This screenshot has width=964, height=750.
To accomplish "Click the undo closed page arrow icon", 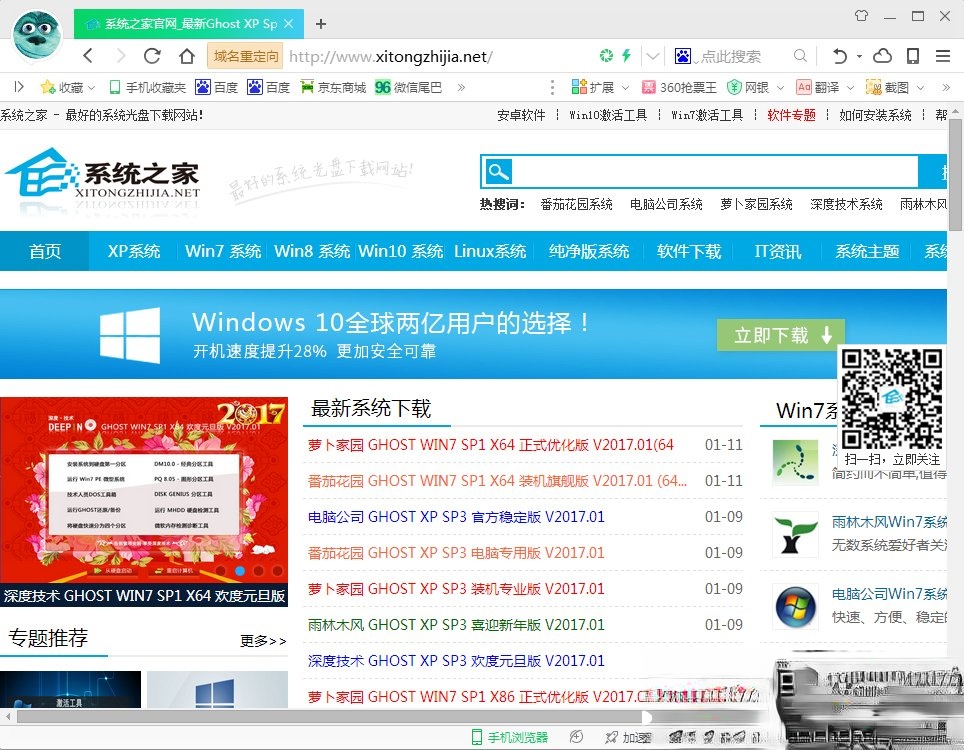I will [x=840, y=56].
